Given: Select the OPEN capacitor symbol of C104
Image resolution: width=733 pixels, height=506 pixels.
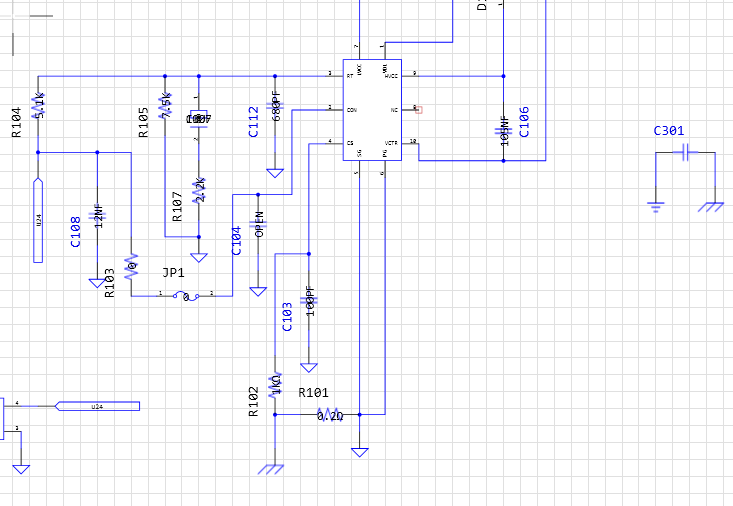Looking at the screenshot, I should coord(258,224).
